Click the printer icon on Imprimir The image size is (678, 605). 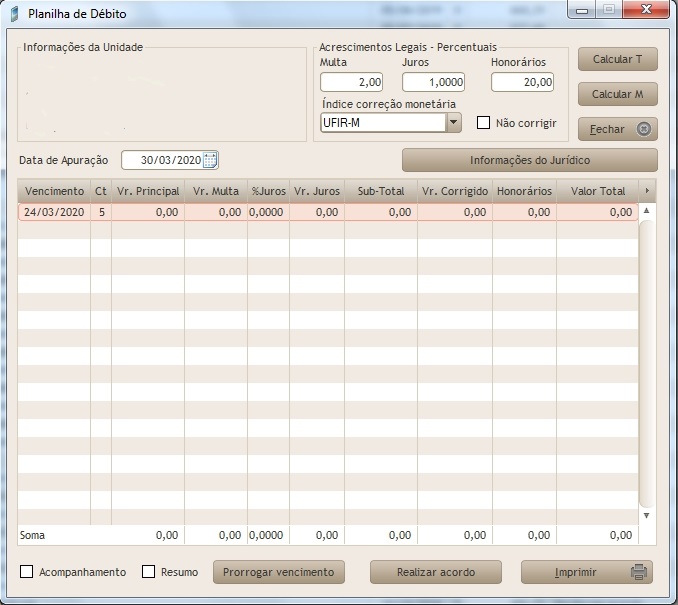click(x=639, y=572)
